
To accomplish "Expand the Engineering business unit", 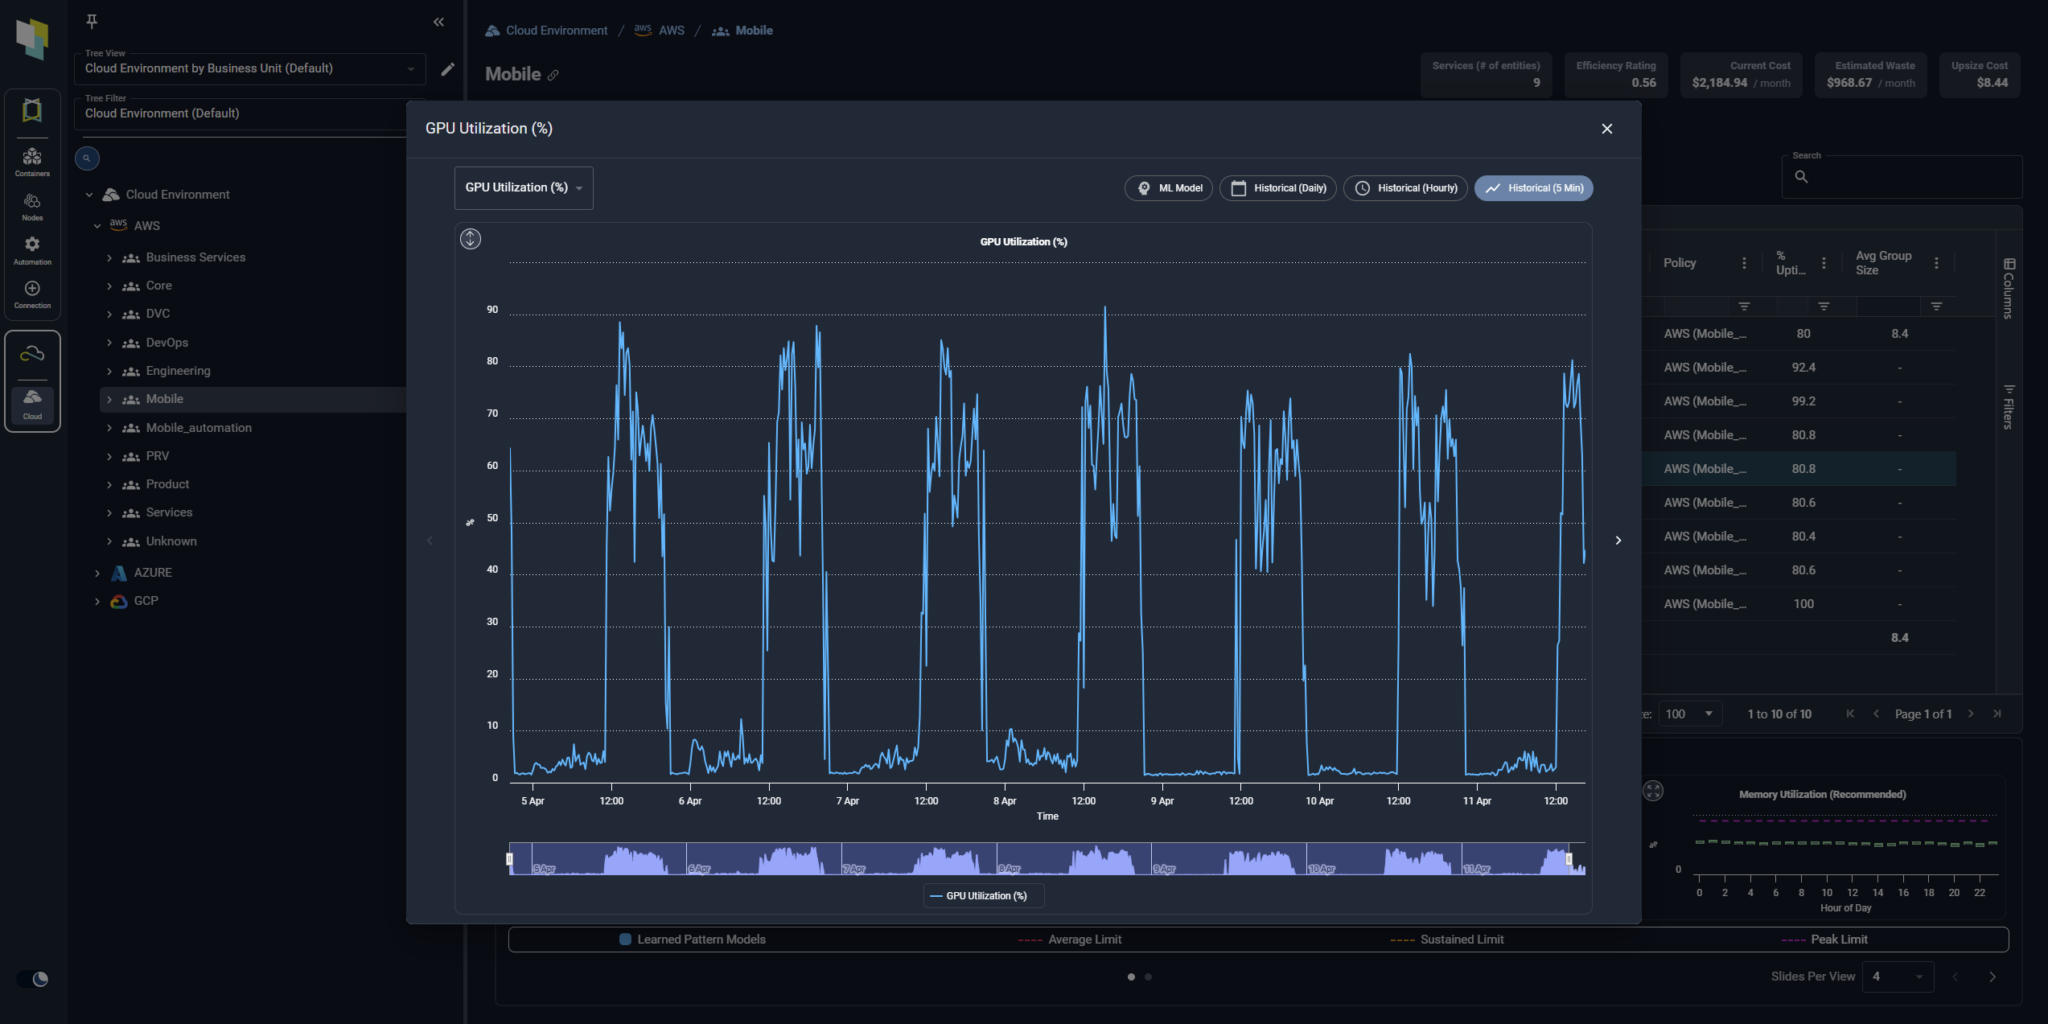I will click(x=110, y=370).
